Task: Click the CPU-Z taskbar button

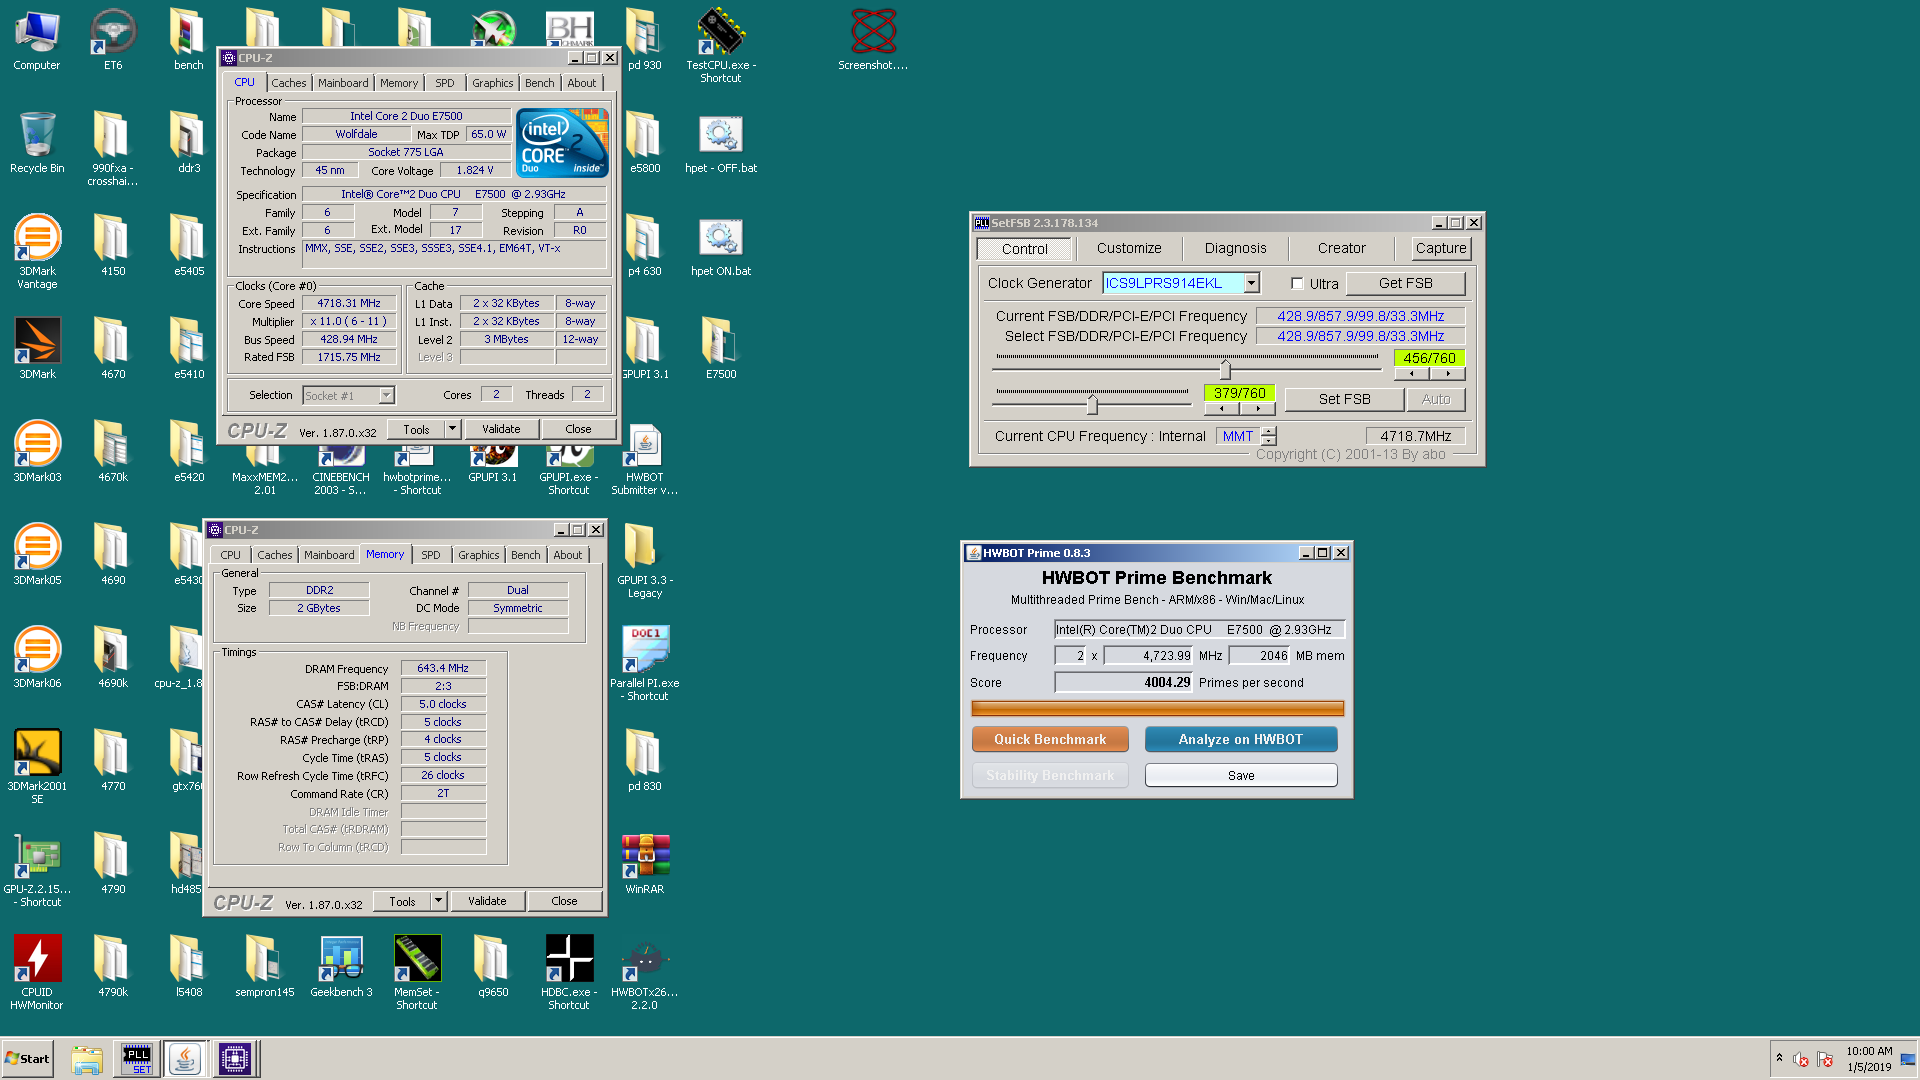Action: tap(234, 1059)
